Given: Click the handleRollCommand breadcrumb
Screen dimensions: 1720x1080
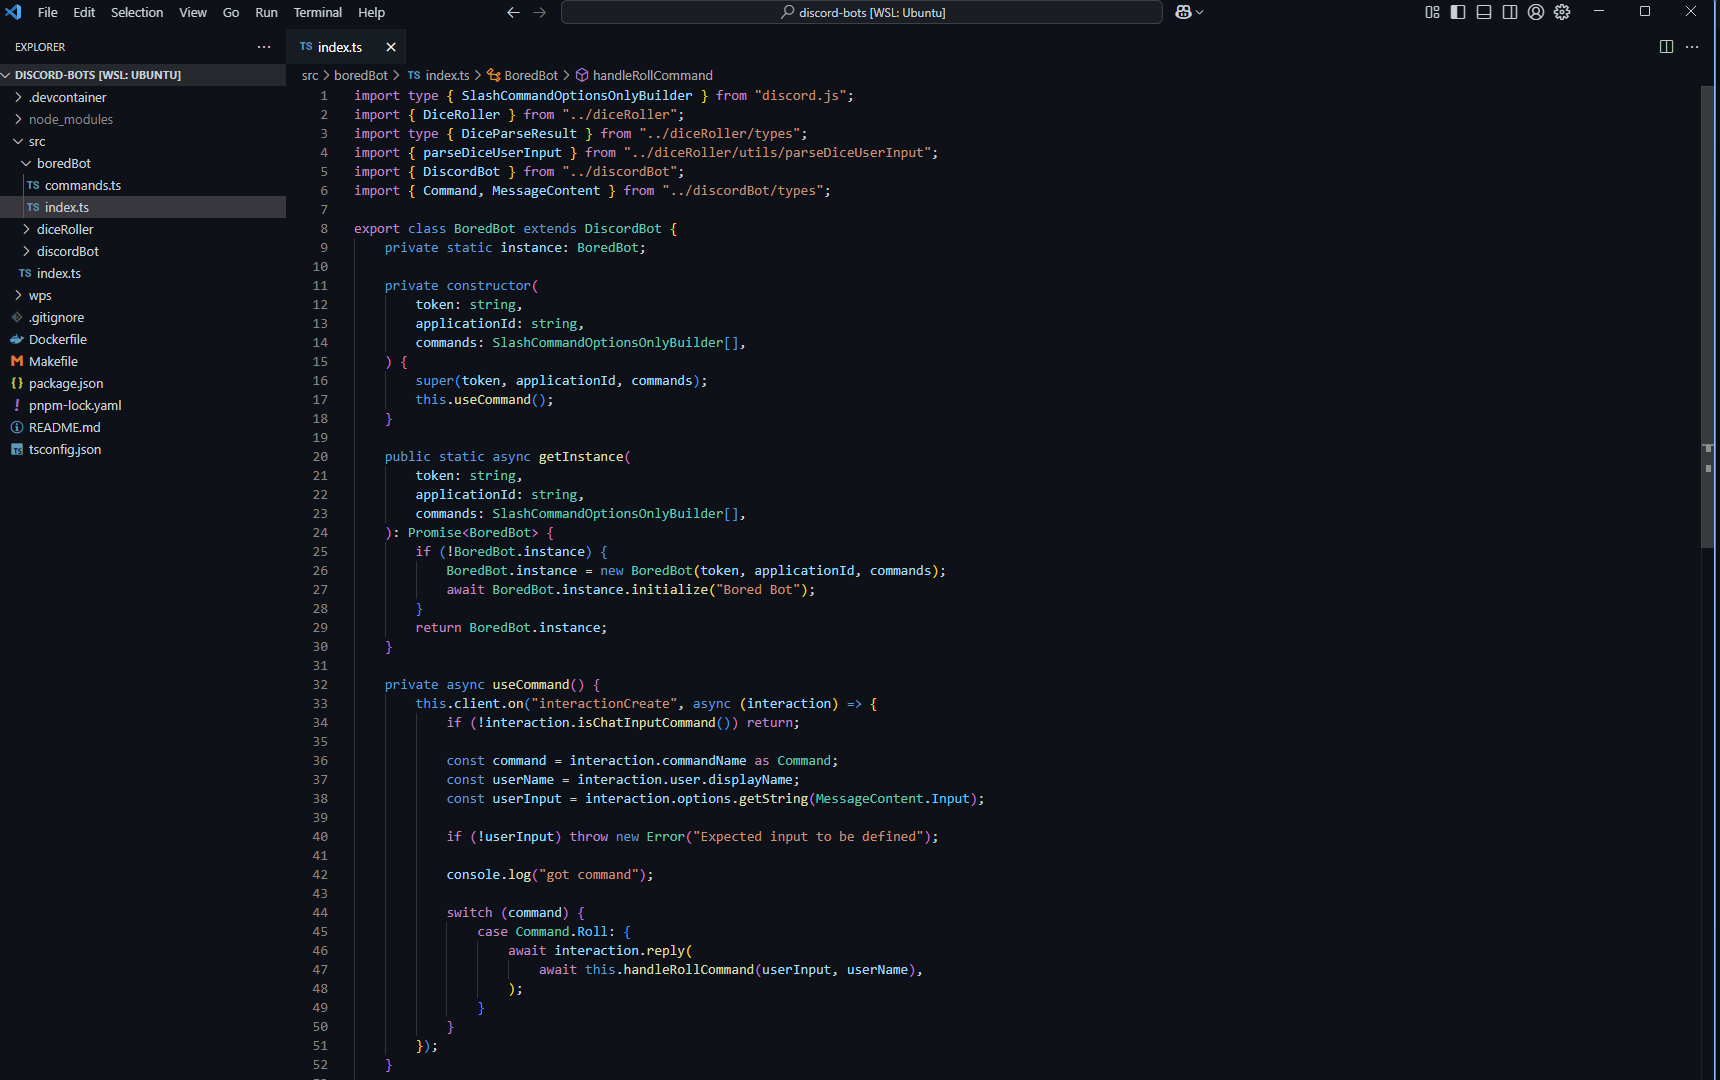Looking at the screenshot, I should 644,75.
